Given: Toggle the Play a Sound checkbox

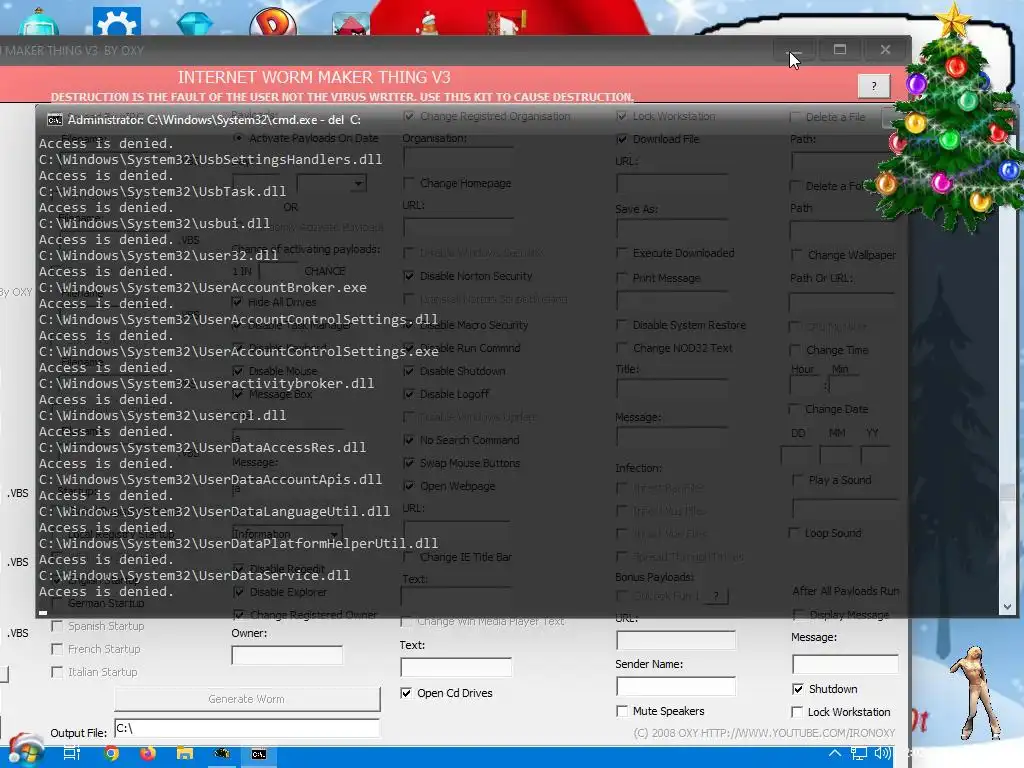Looking at the screenshot, I should point(797,480).
